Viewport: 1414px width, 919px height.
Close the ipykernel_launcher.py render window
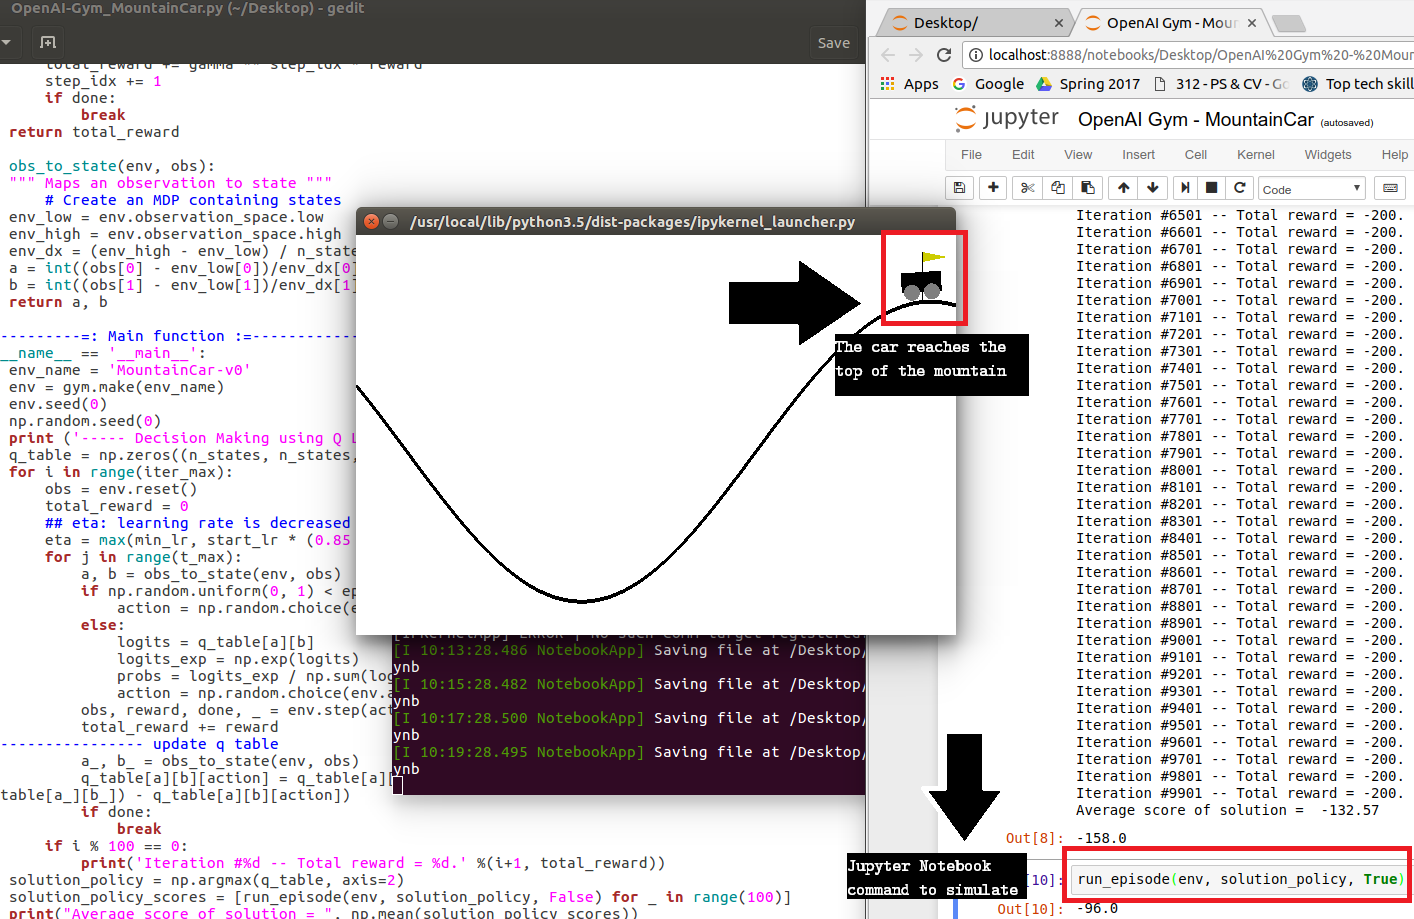[x=371, y=222]
